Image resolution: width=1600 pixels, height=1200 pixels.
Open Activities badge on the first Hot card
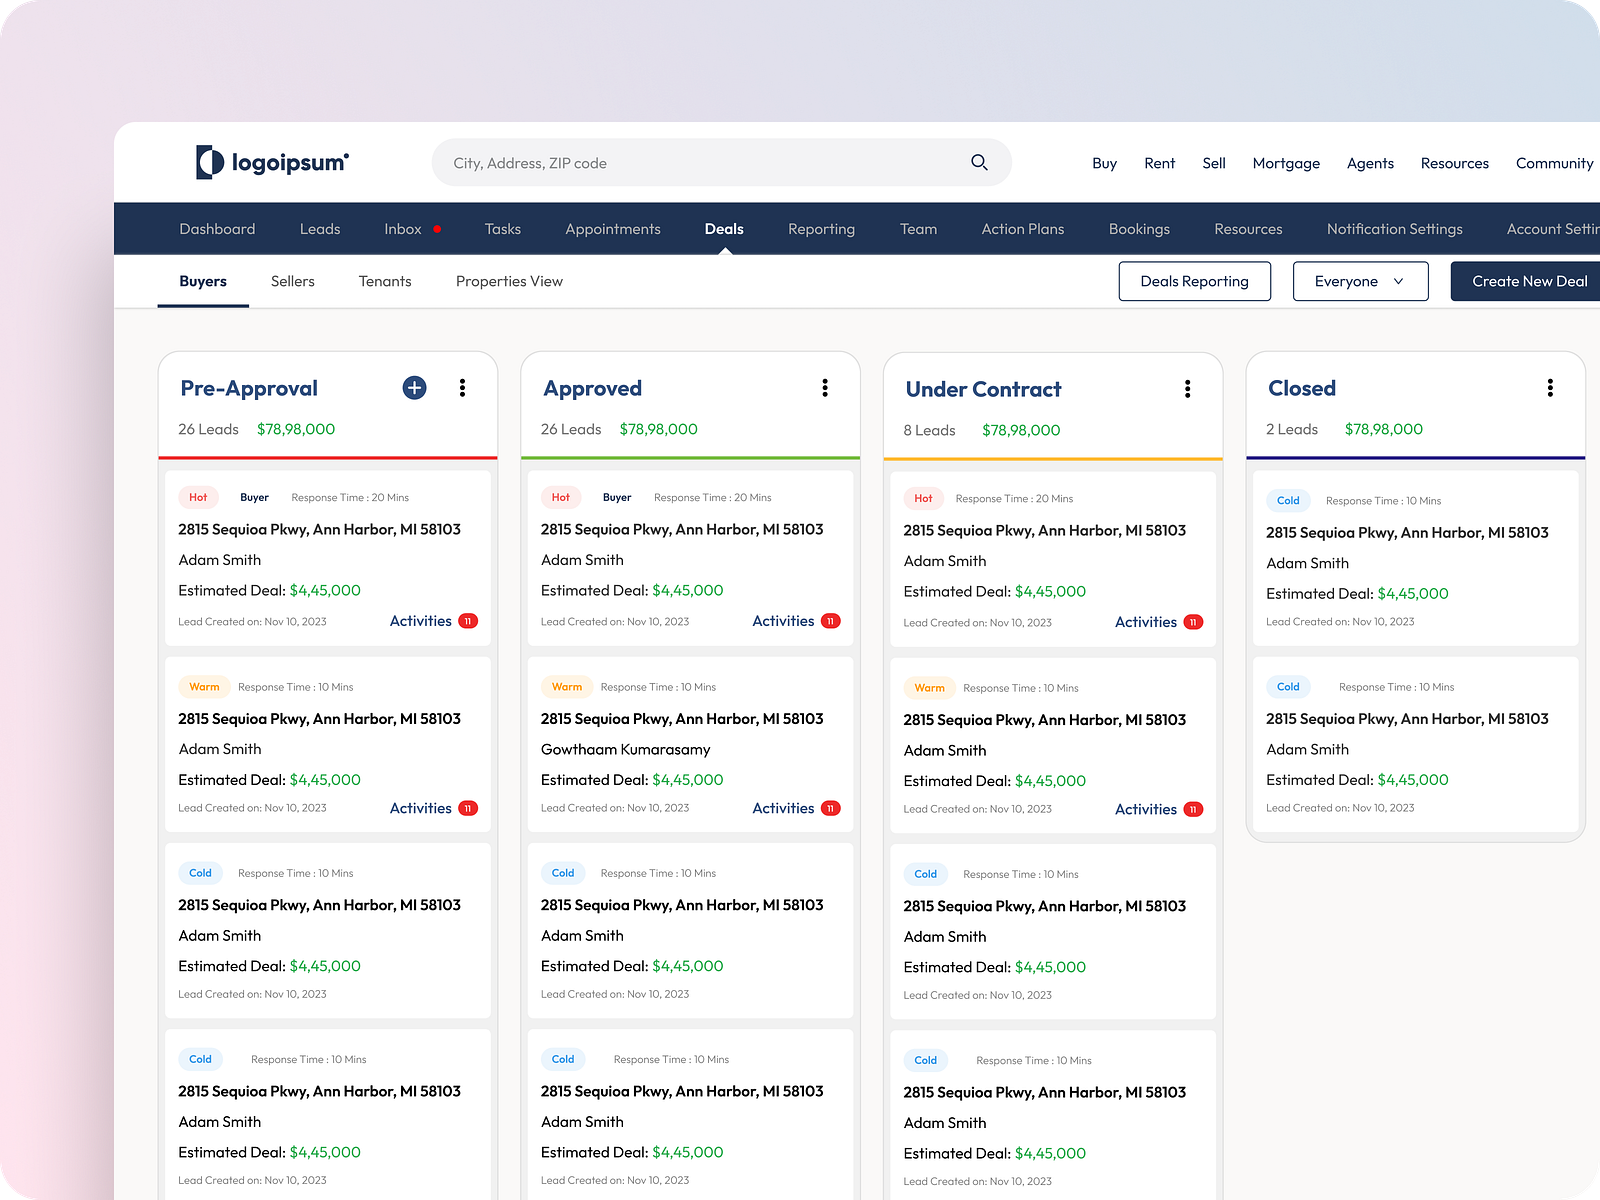point(466,620)
